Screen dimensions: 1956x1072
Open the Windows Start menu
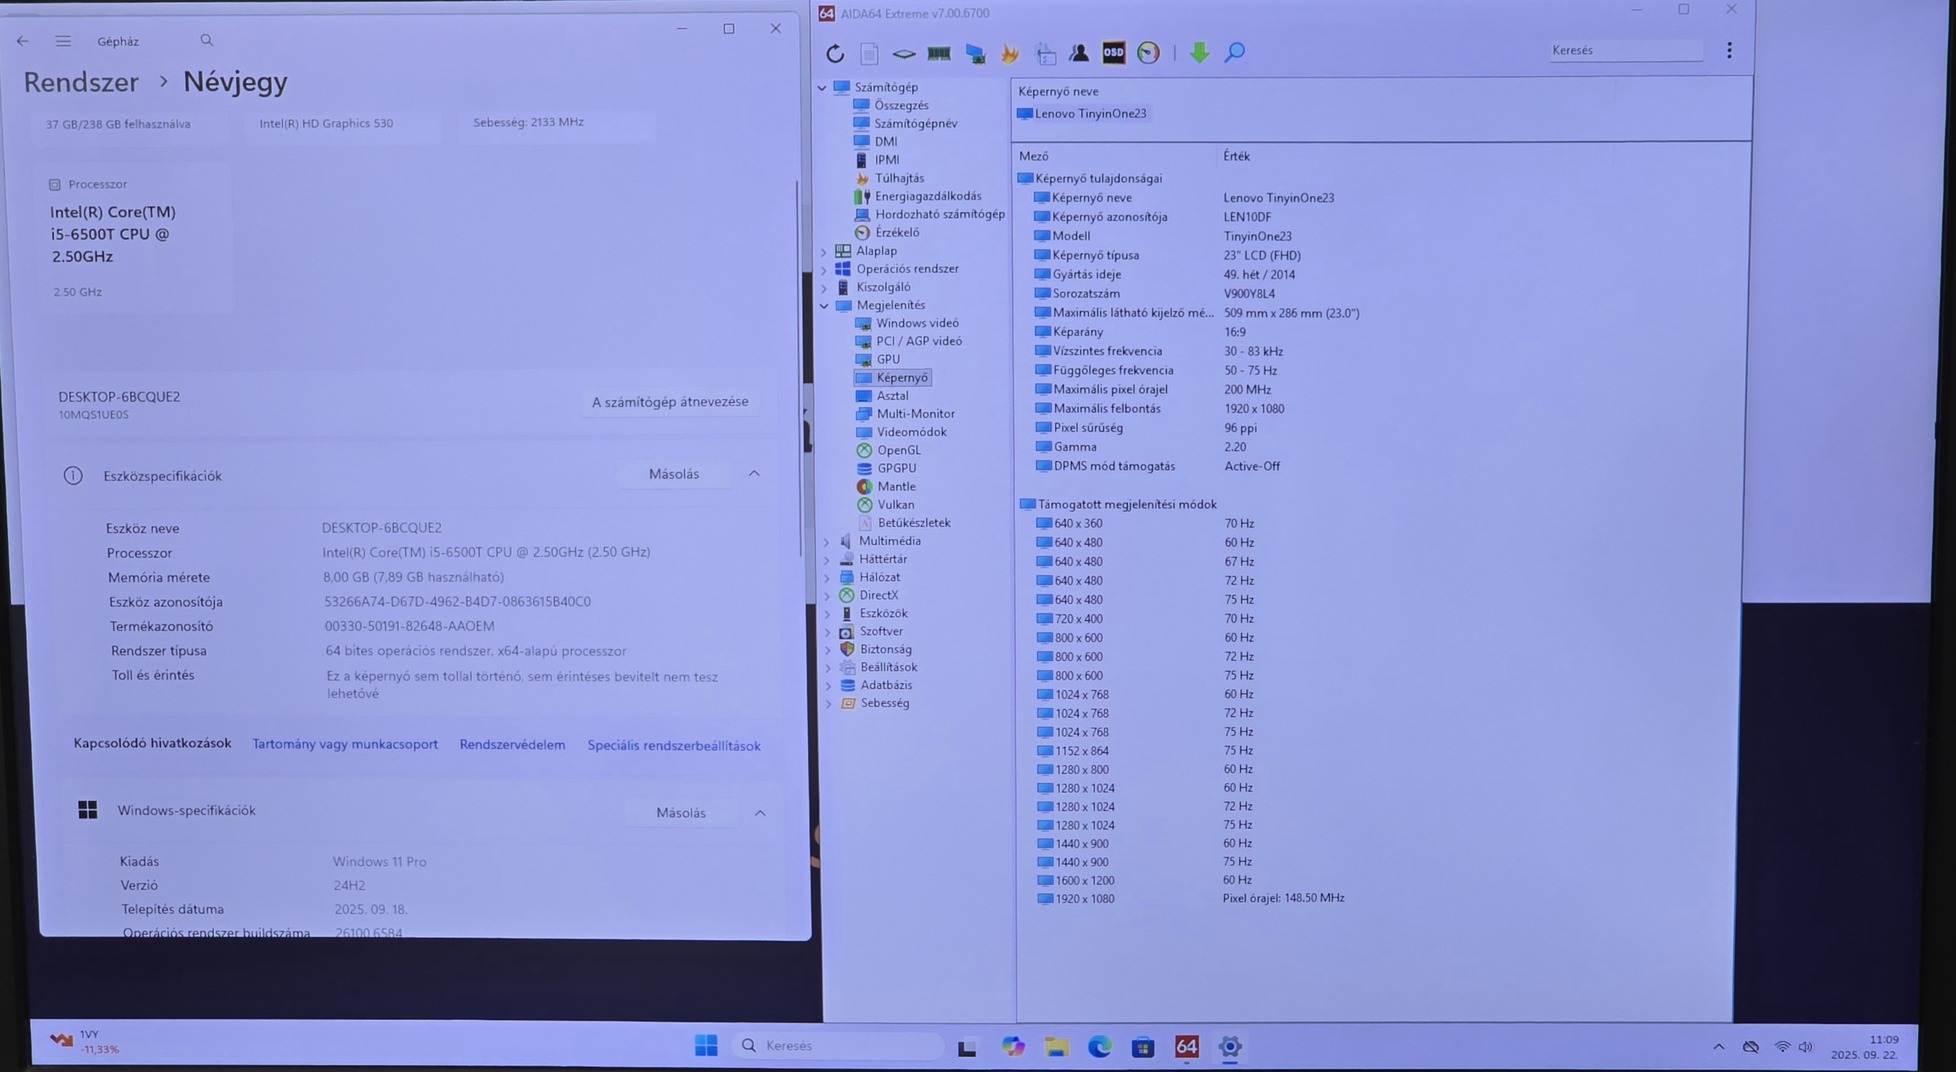click(x=706, y=1045)
